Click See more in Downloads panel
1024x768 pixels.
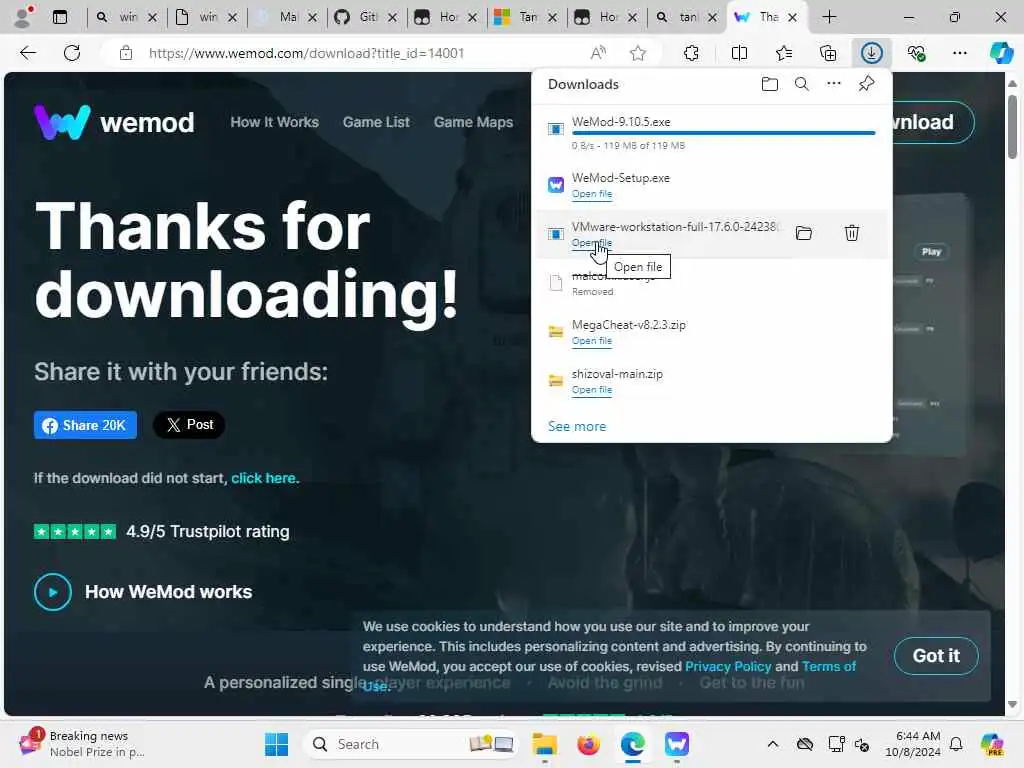pyautogui.click(x=577, y=426)
